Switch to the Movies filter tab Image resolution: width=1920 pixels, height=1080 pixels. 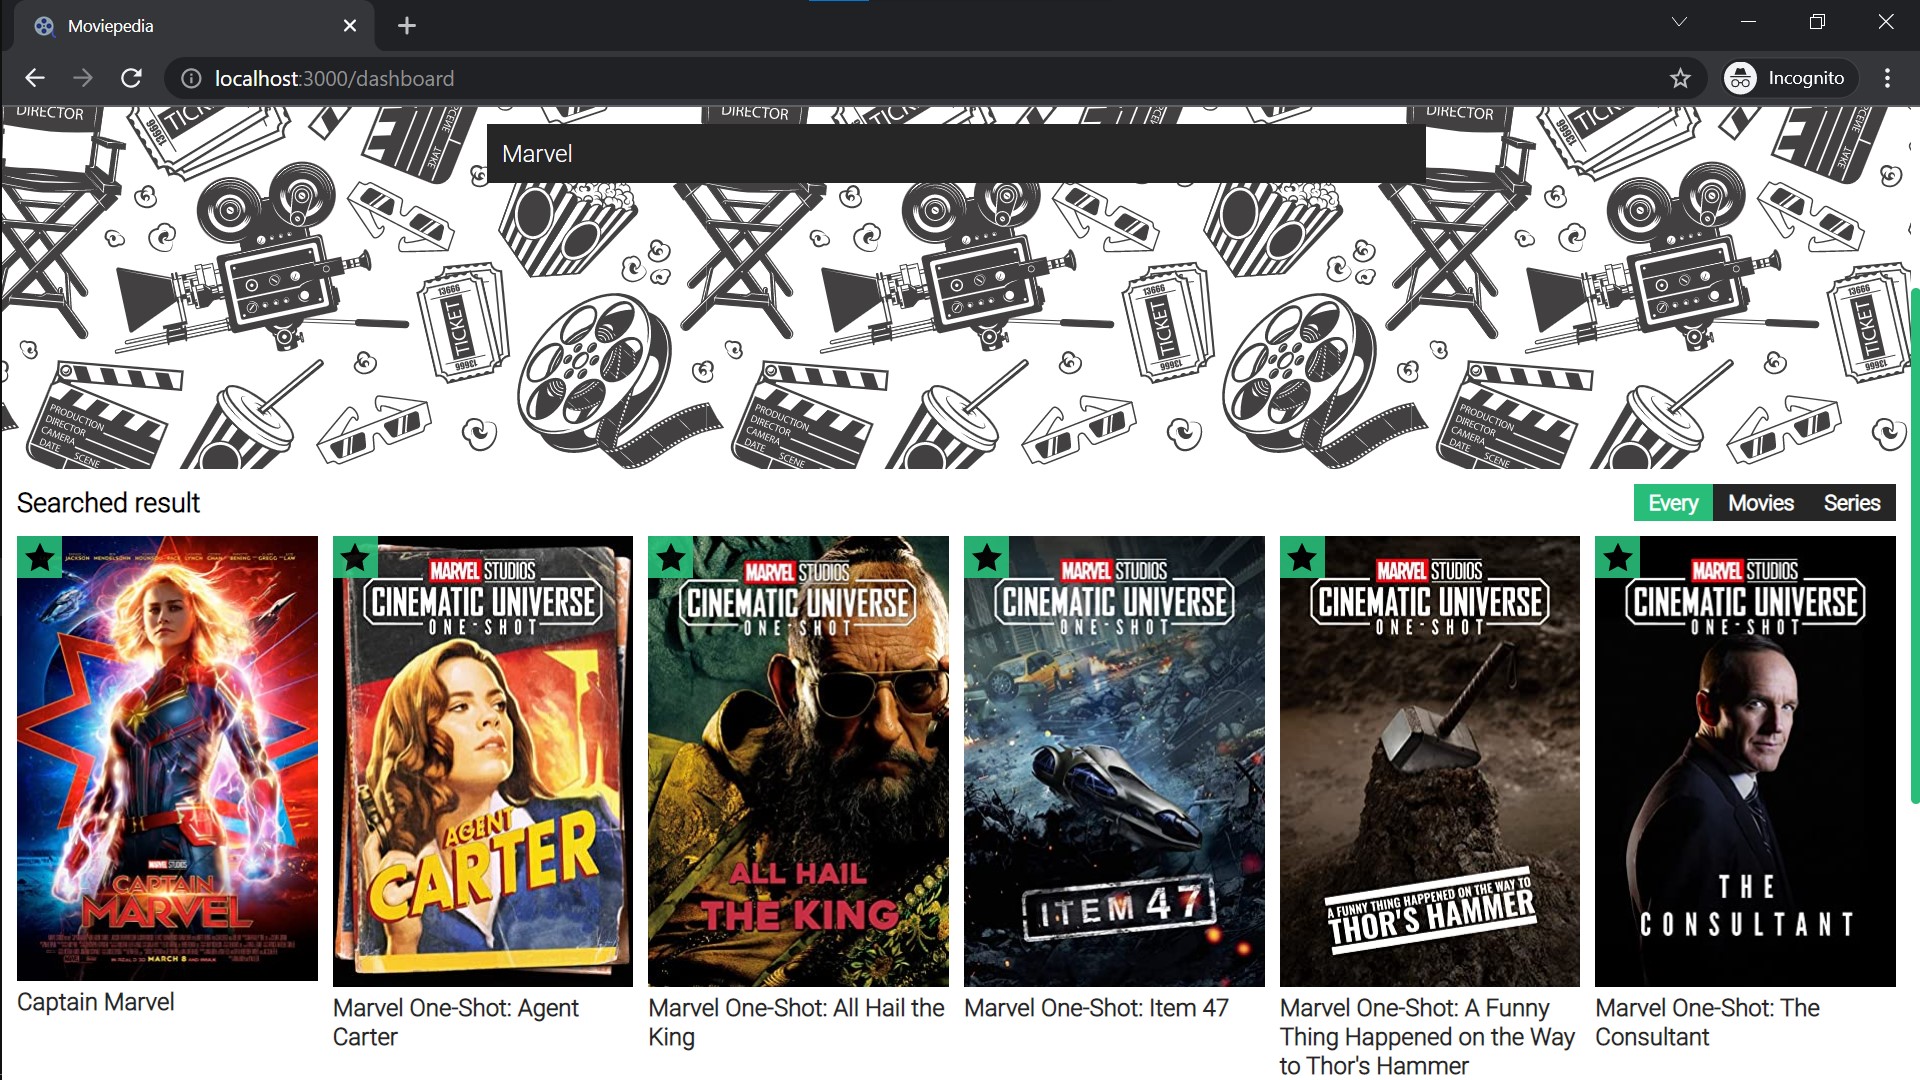1762,503
